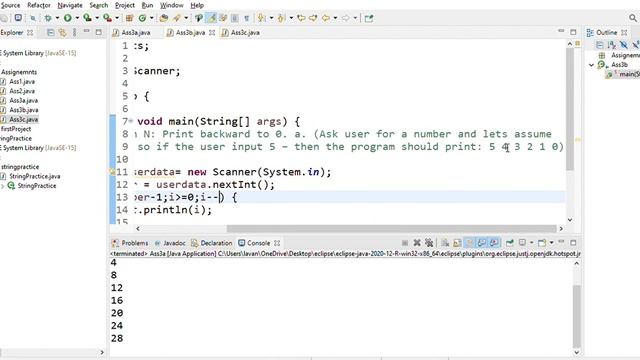Open the Coverage dropdown arrow
640x360 pixels.
(97, 18)
